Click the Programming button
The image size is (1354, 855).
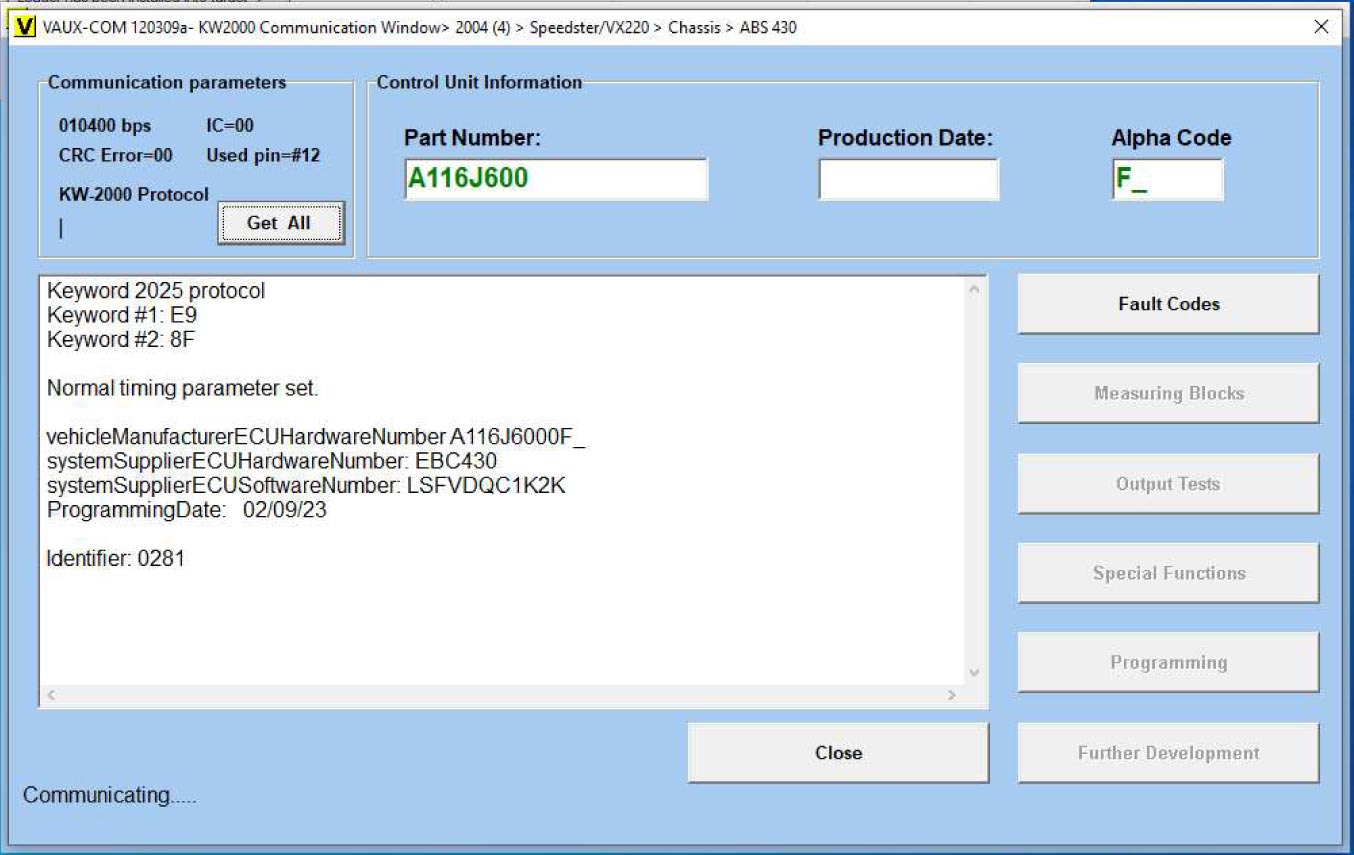click(1168, 662)
